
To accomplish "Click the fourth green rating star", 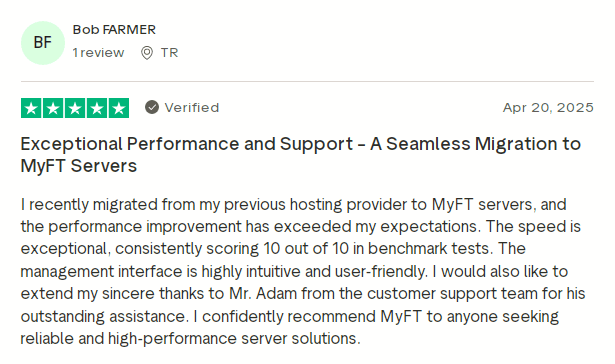I will pos(97,108).
